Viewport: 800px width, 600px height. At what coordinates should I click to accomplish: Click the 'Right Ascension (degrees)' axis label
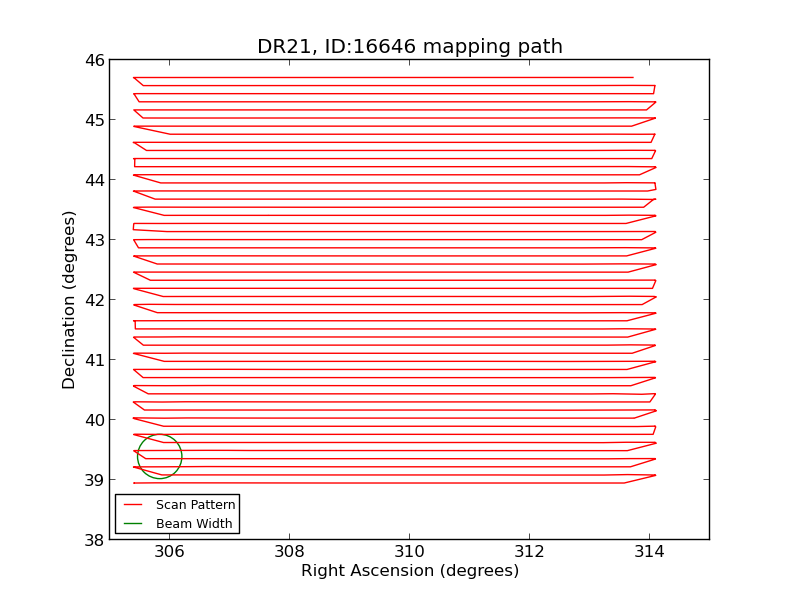[x=410, y=570]
